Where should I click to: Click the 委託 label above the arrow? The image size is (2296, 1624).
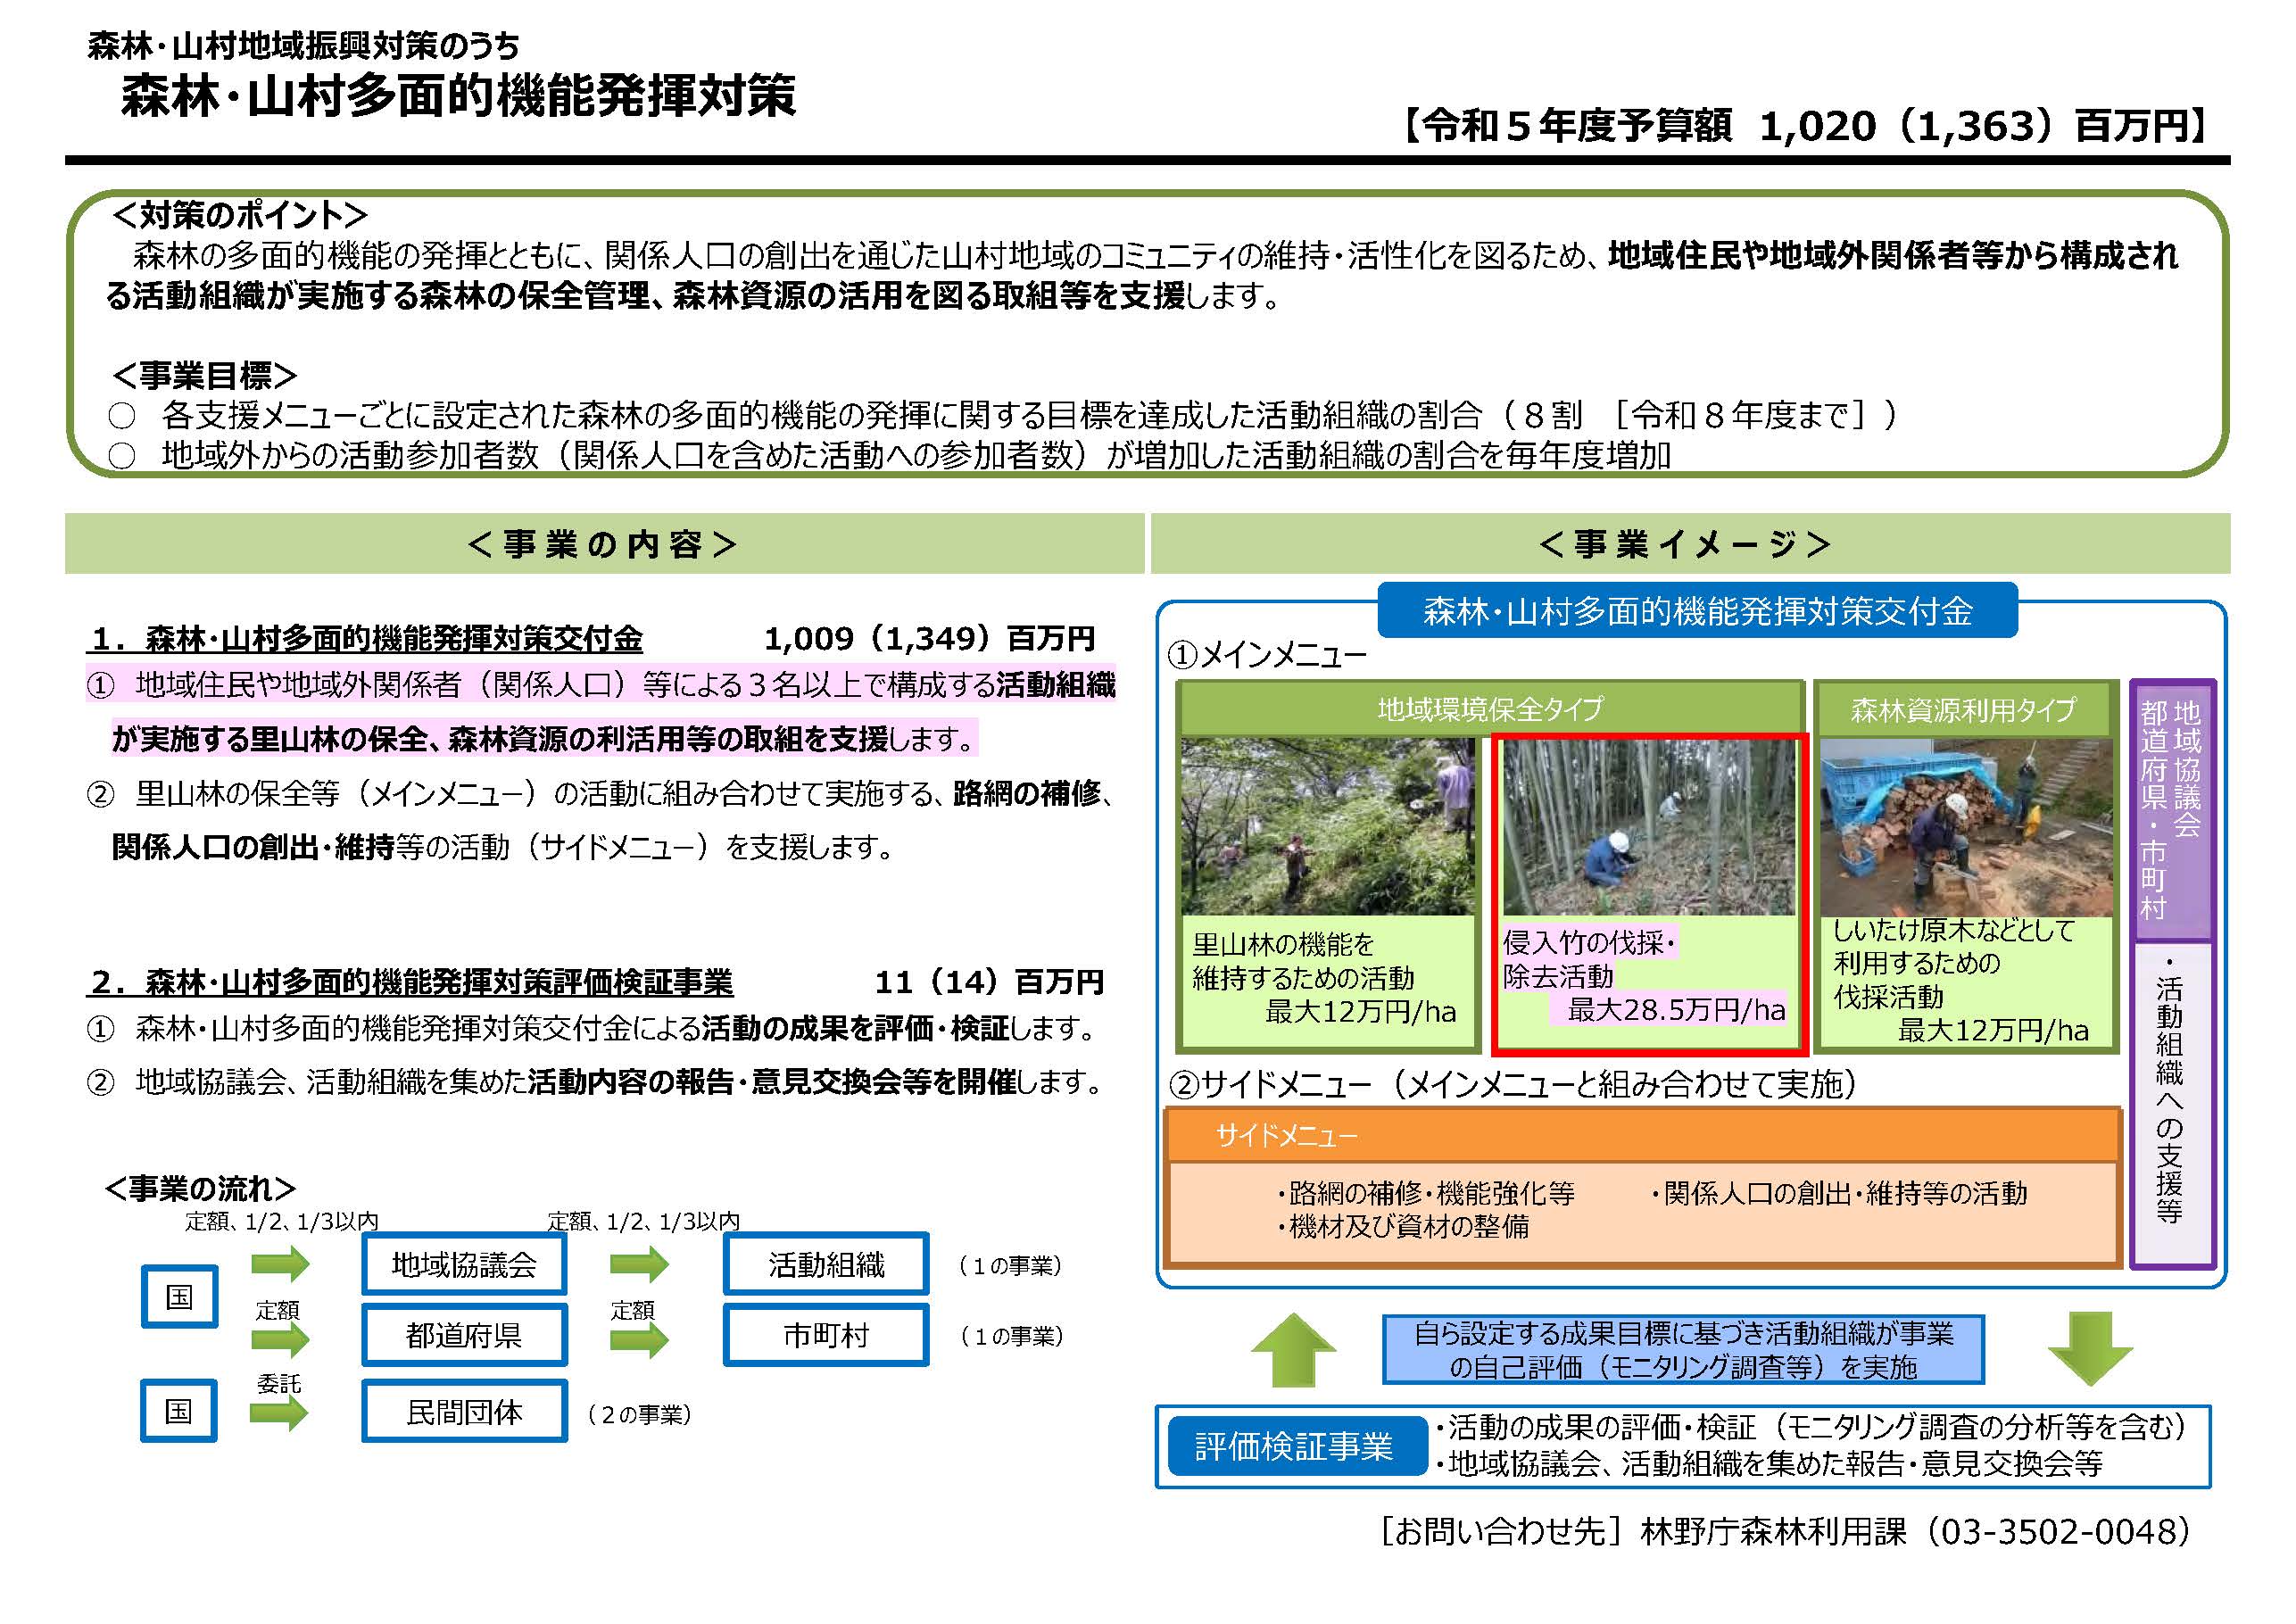click(278, 1384)
